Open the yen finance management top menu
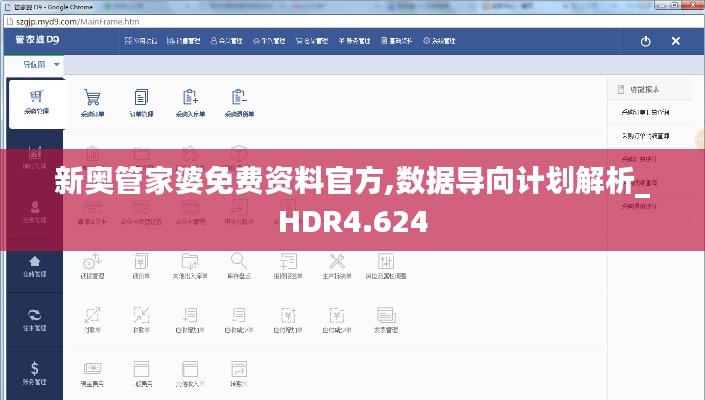705x400 pixels. [354, 41]
